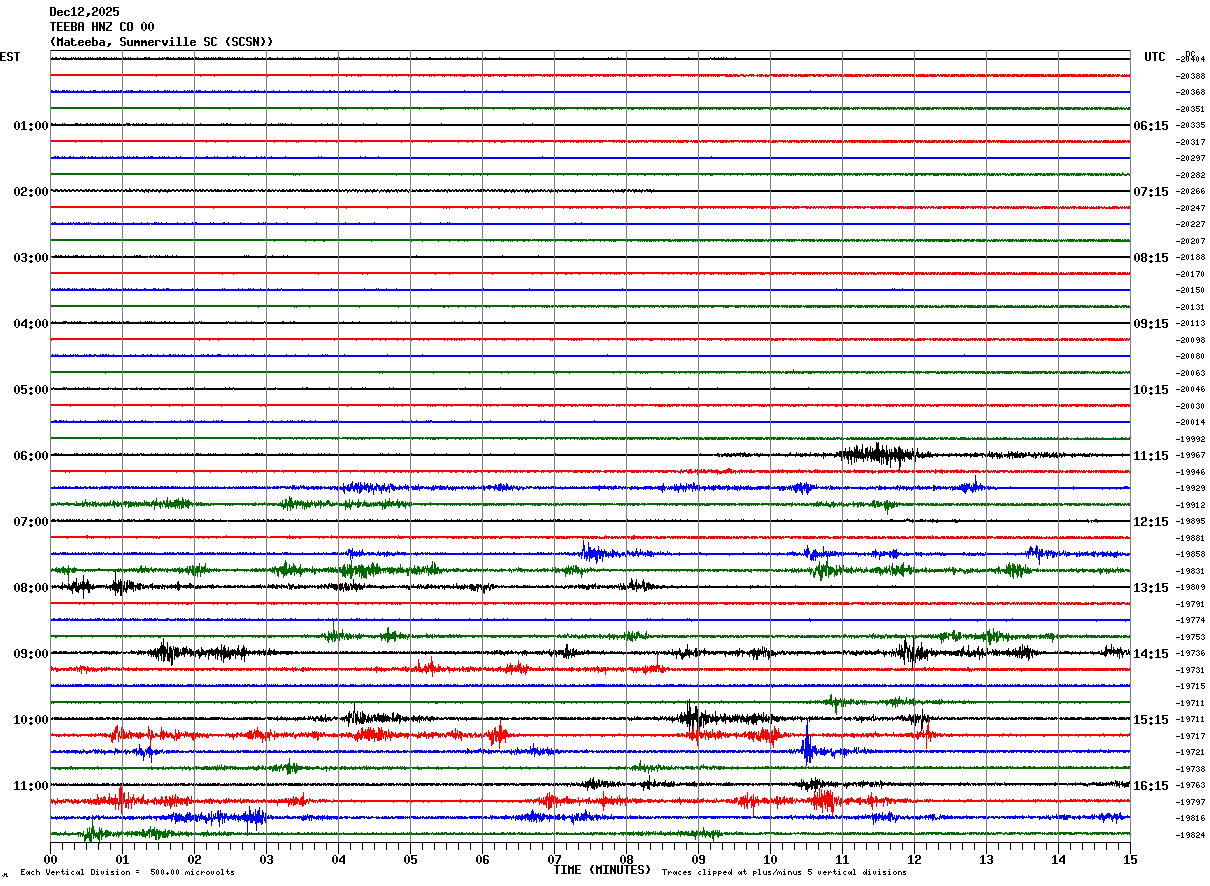Click the TIME (MINUTES) axis label
Screen dimensions: 1210x886
point(602,870)
